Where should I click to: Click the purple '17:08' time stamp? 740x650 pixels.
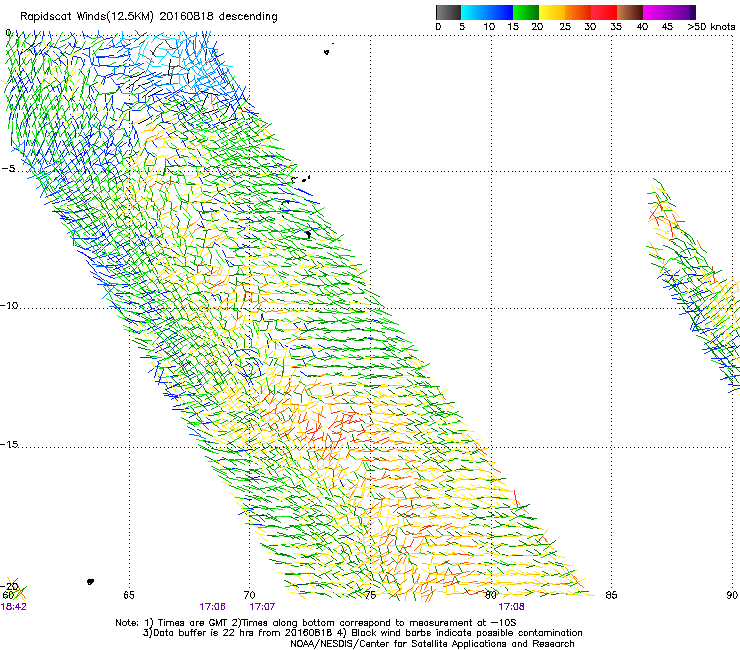coord(512,607)
